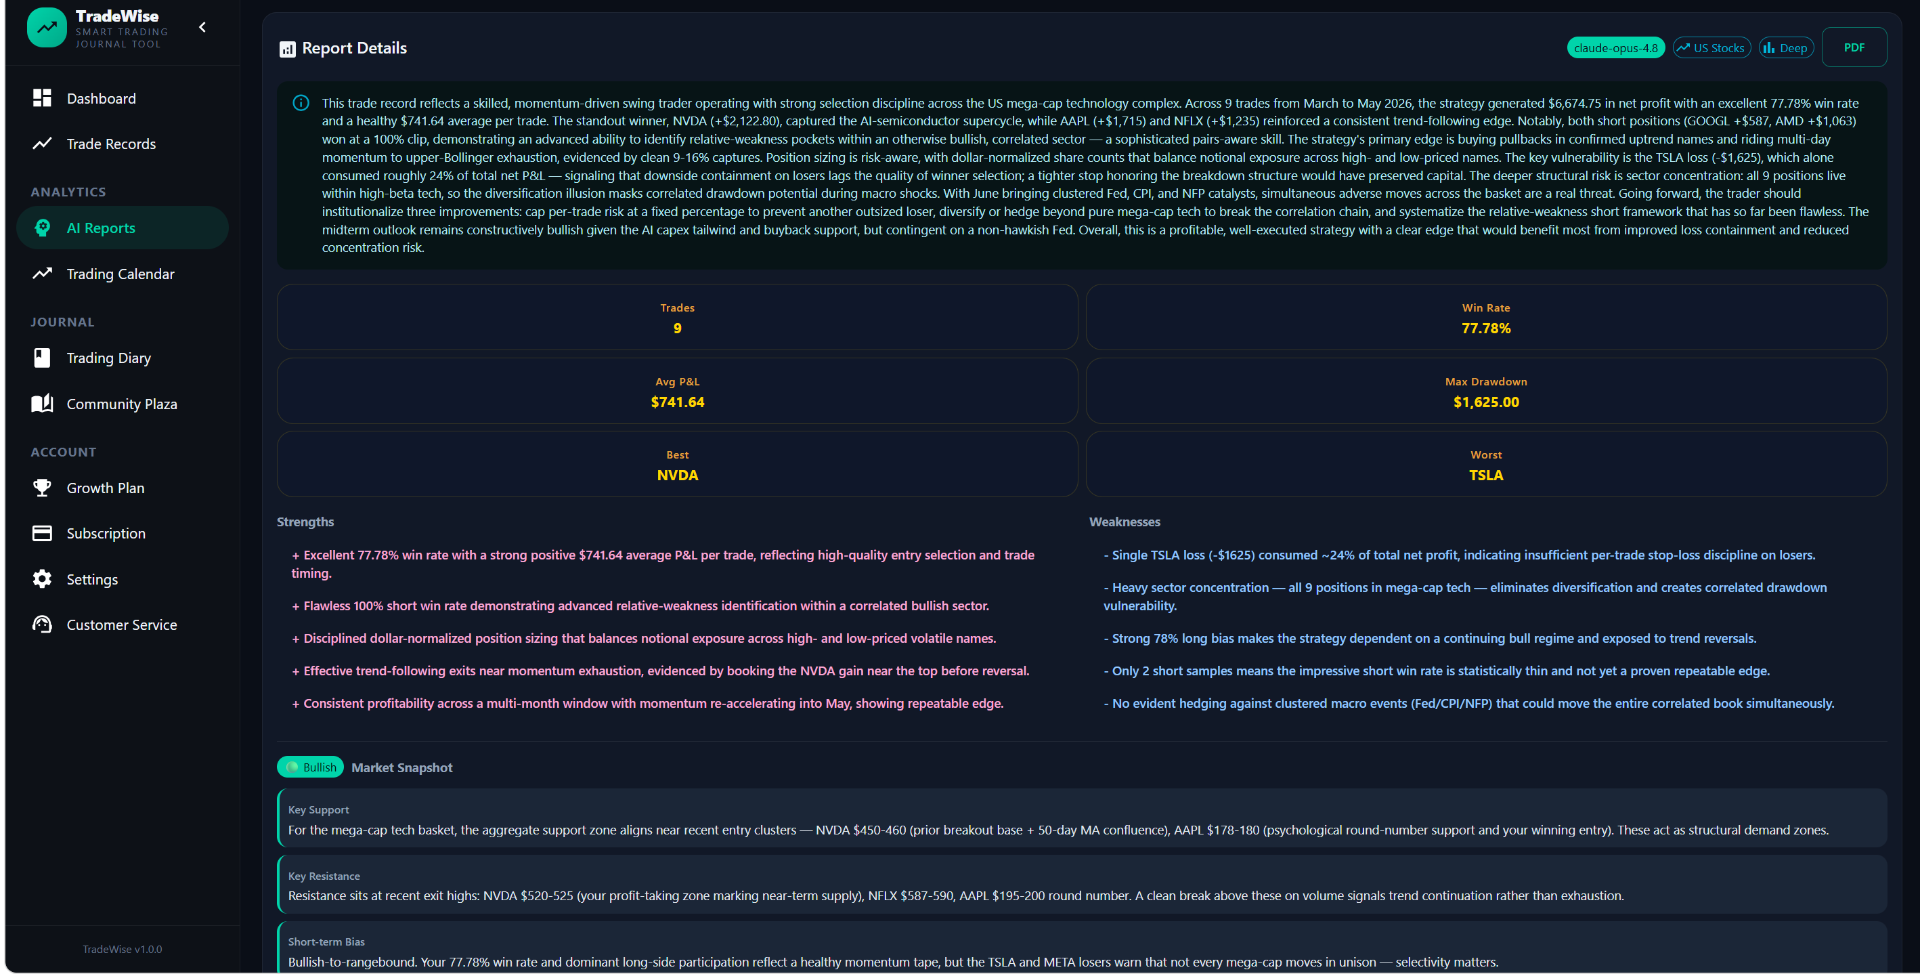Click the Max Drawdown $1,625.00 value
Screen dimensions: 1920x974
pos(1486,402)
